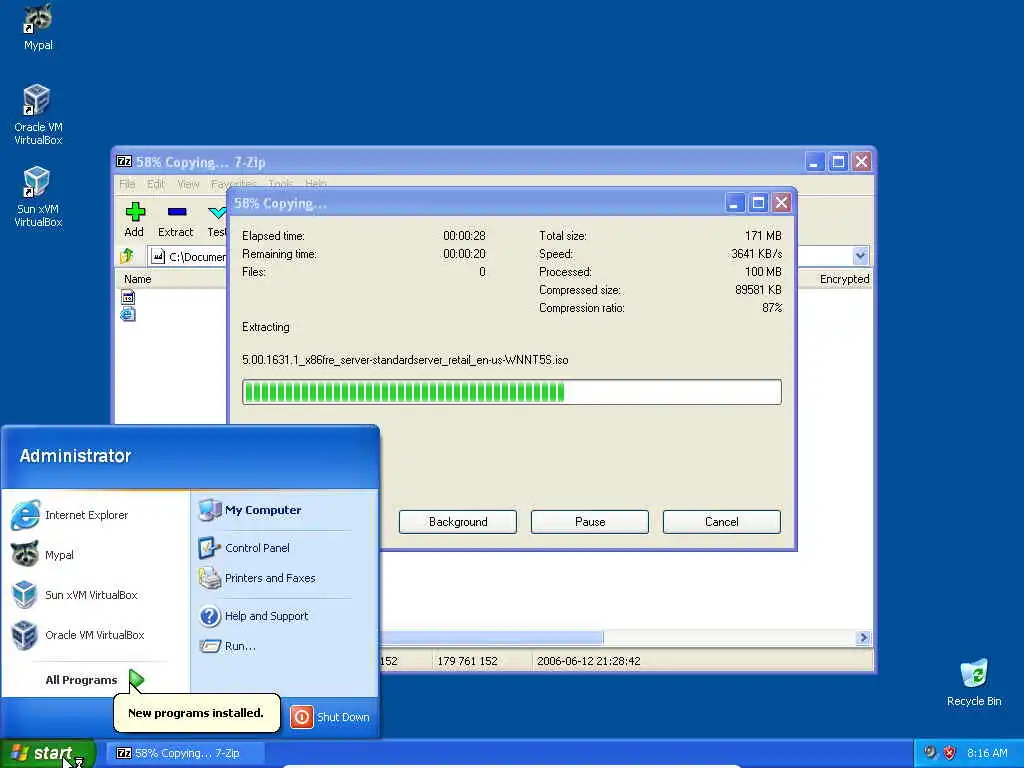
Task: Open the Tools menu in 7-Zip
Action: click(281, 184)
